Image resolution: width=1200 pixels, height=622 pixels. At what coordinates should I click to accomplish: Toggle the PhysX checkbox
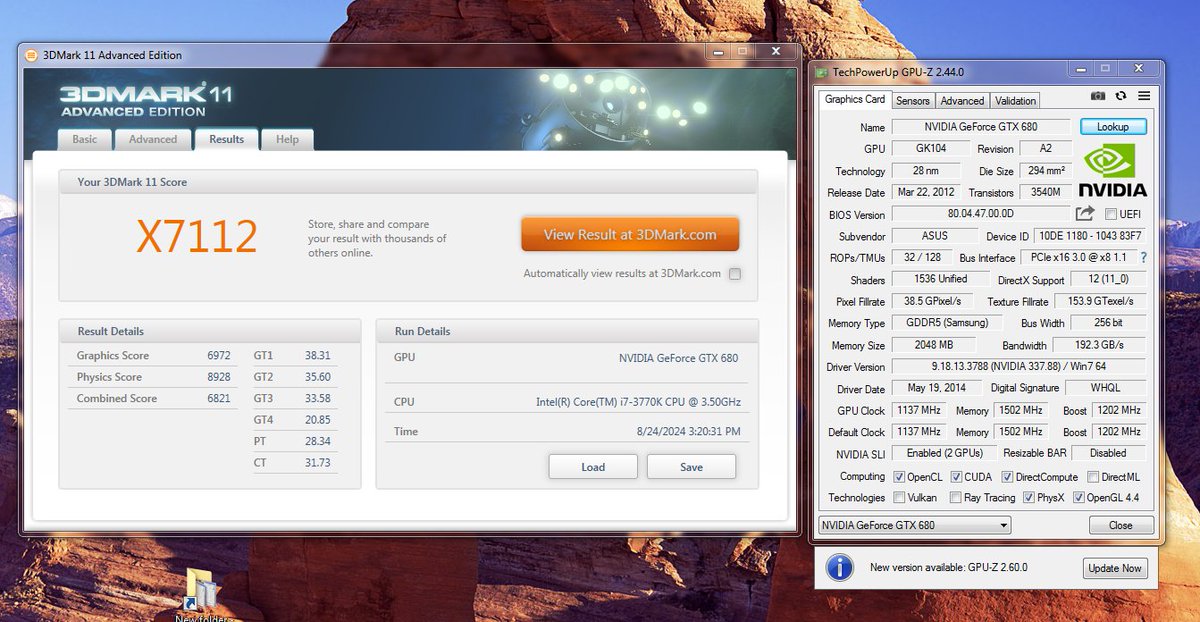tap(1027, 497)
